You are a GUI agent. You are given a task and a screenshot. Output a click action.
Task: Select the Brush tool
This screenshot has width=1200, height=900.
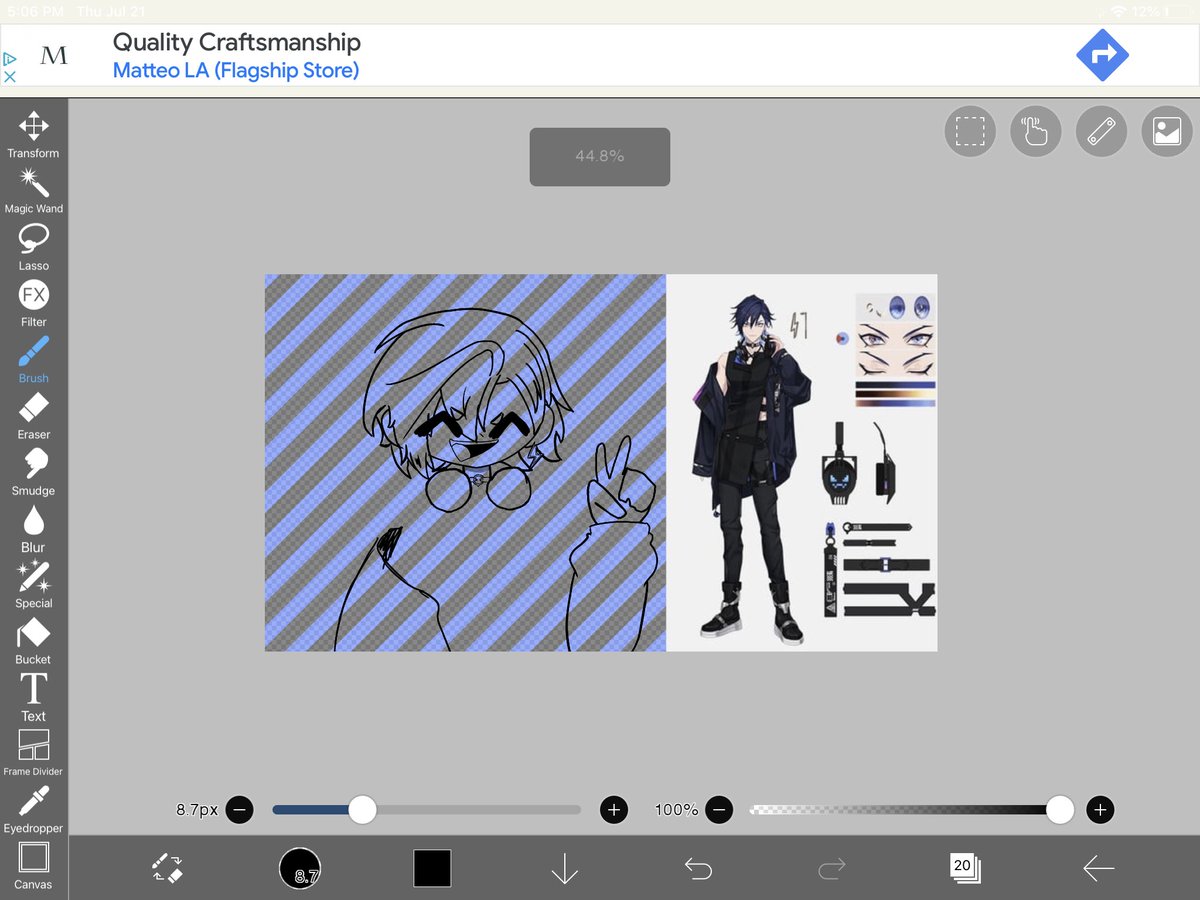pos(33,359)
